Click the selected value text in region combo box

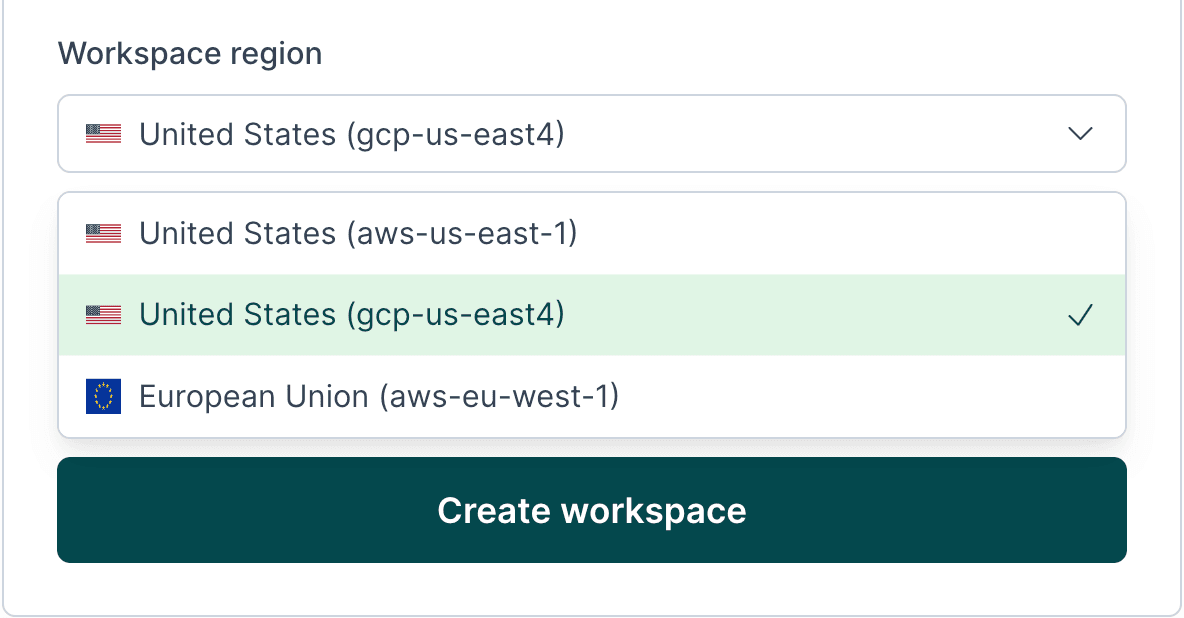[x=351, y=134]
